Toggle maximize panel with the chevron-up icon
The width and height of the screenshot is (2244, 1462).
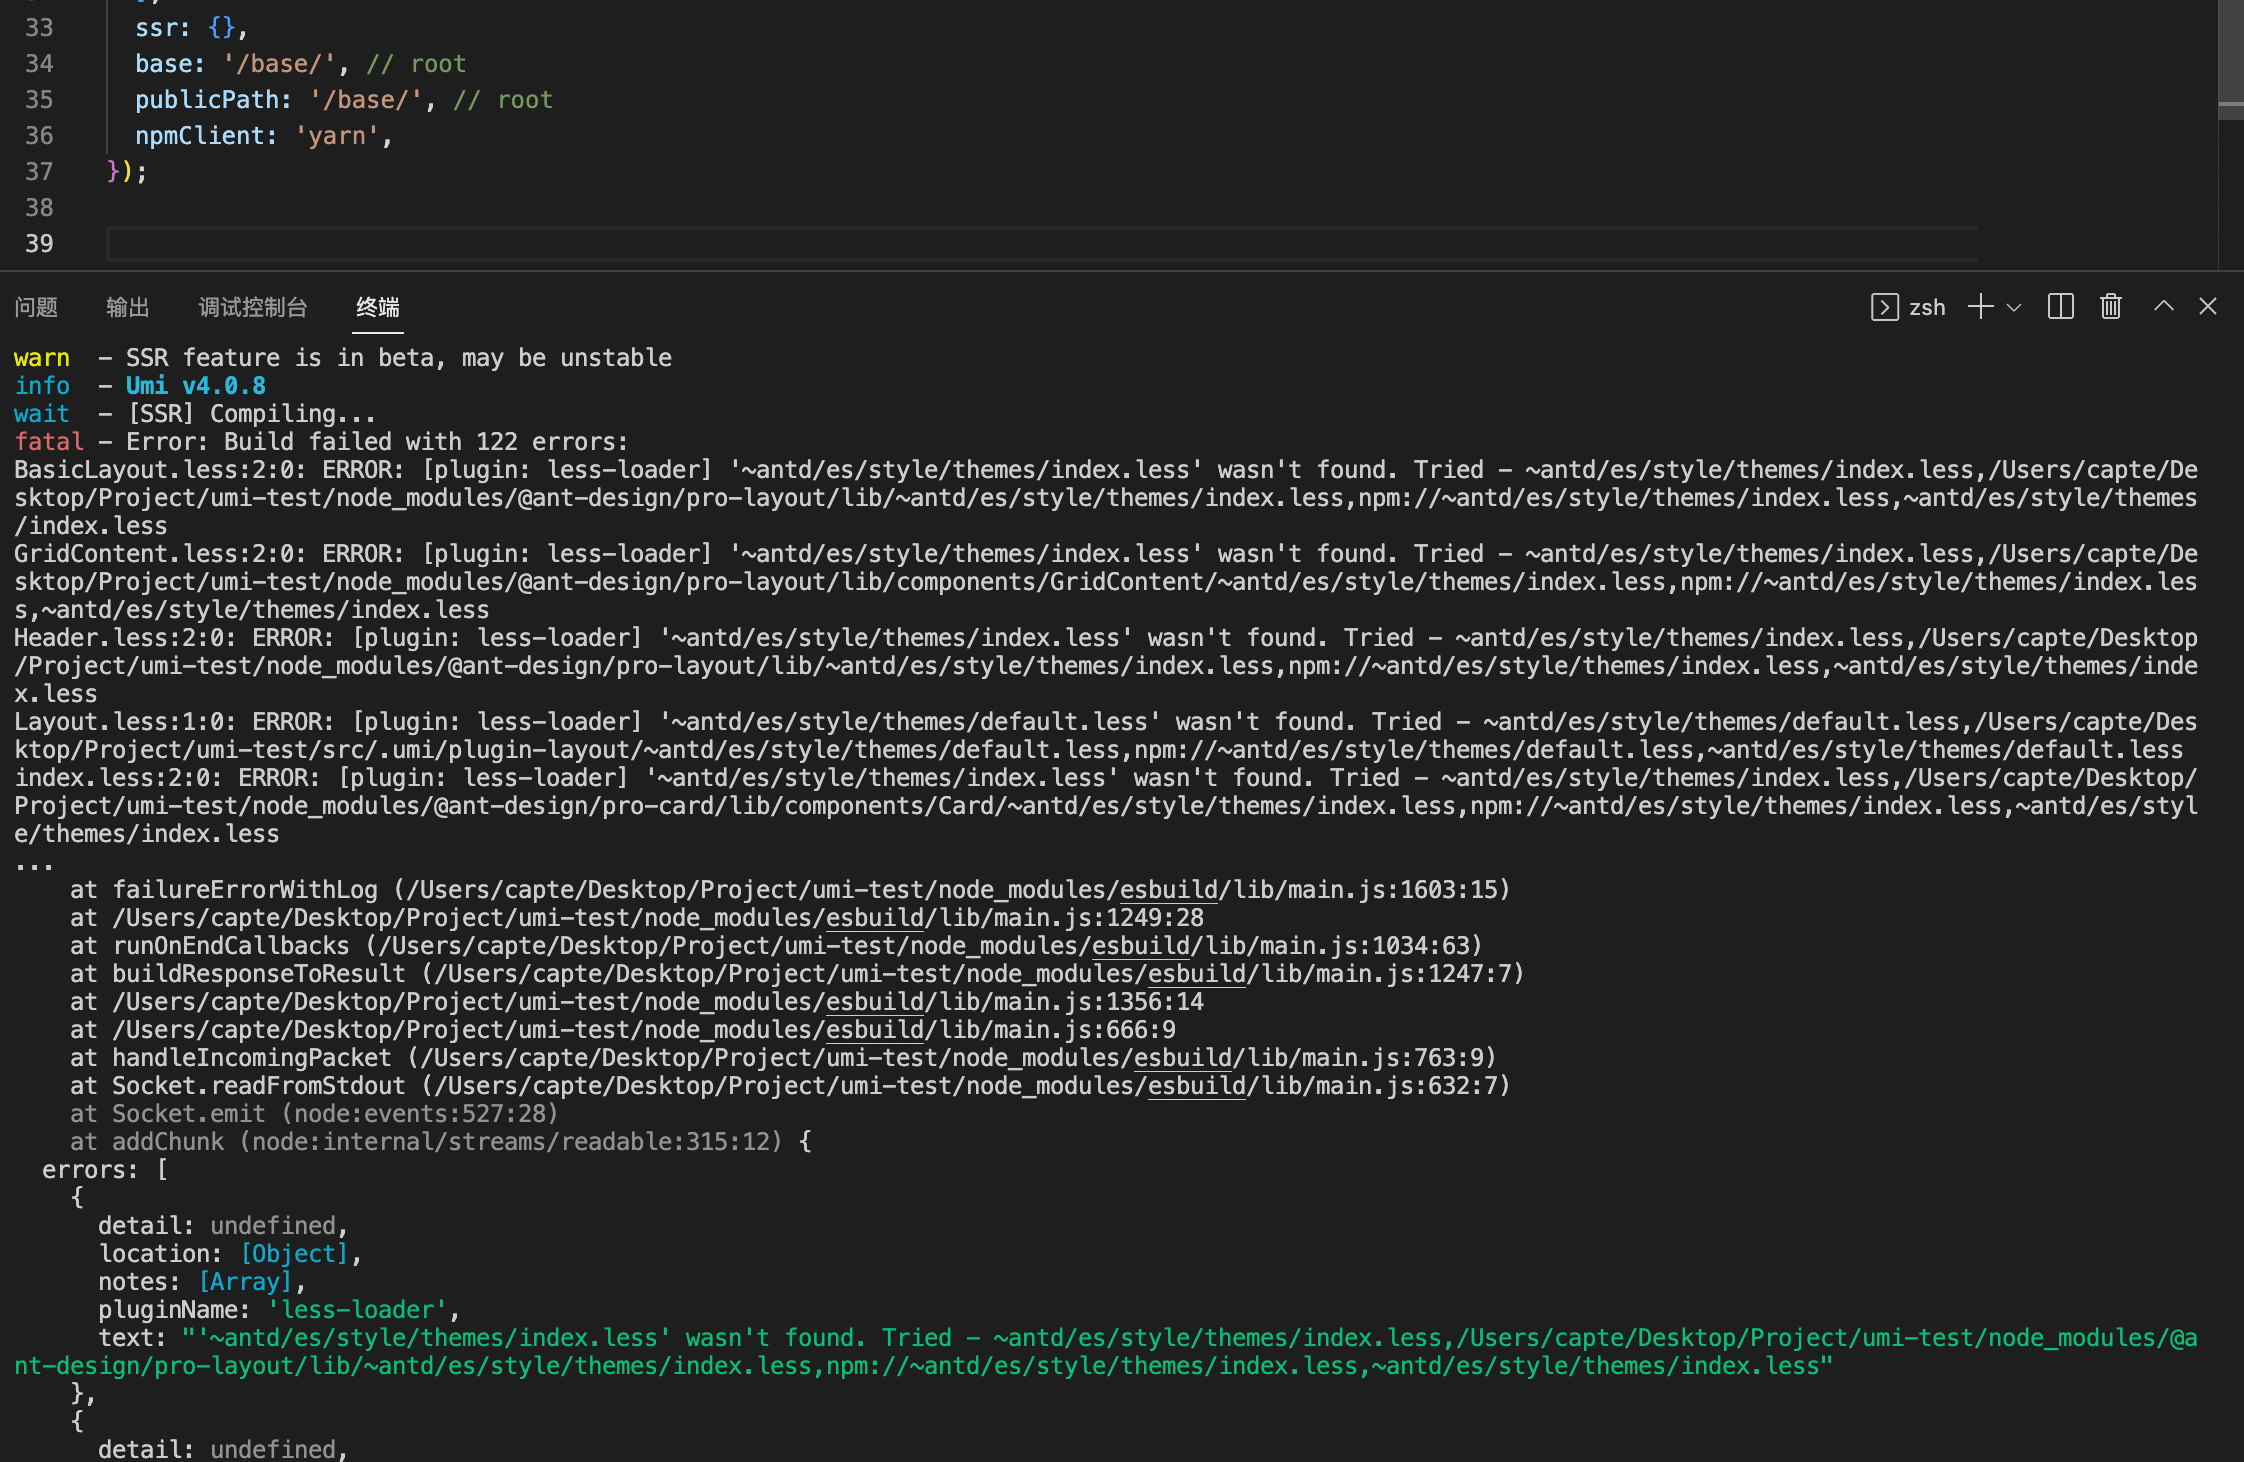pos(2163,307)
